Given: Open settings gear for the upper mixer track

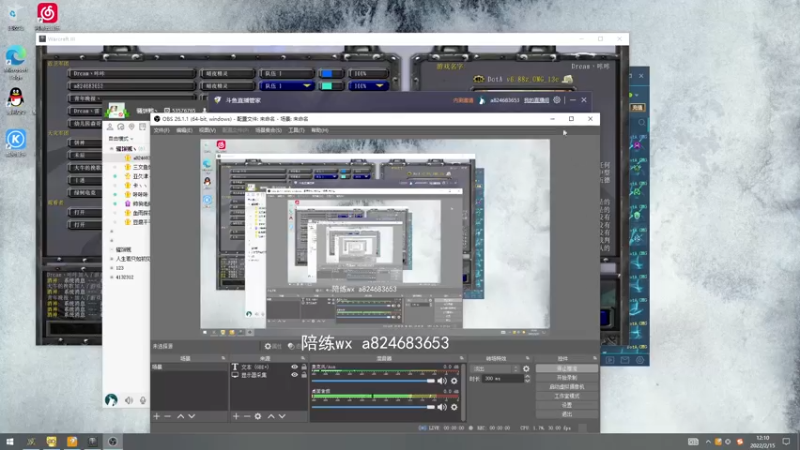Looking at the screenshot, I should [454, 381].
